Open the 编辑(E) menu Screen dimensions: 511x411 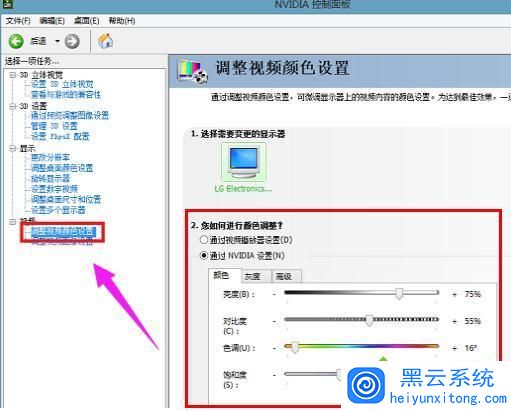pyautogui.click(x=52, y=21)
